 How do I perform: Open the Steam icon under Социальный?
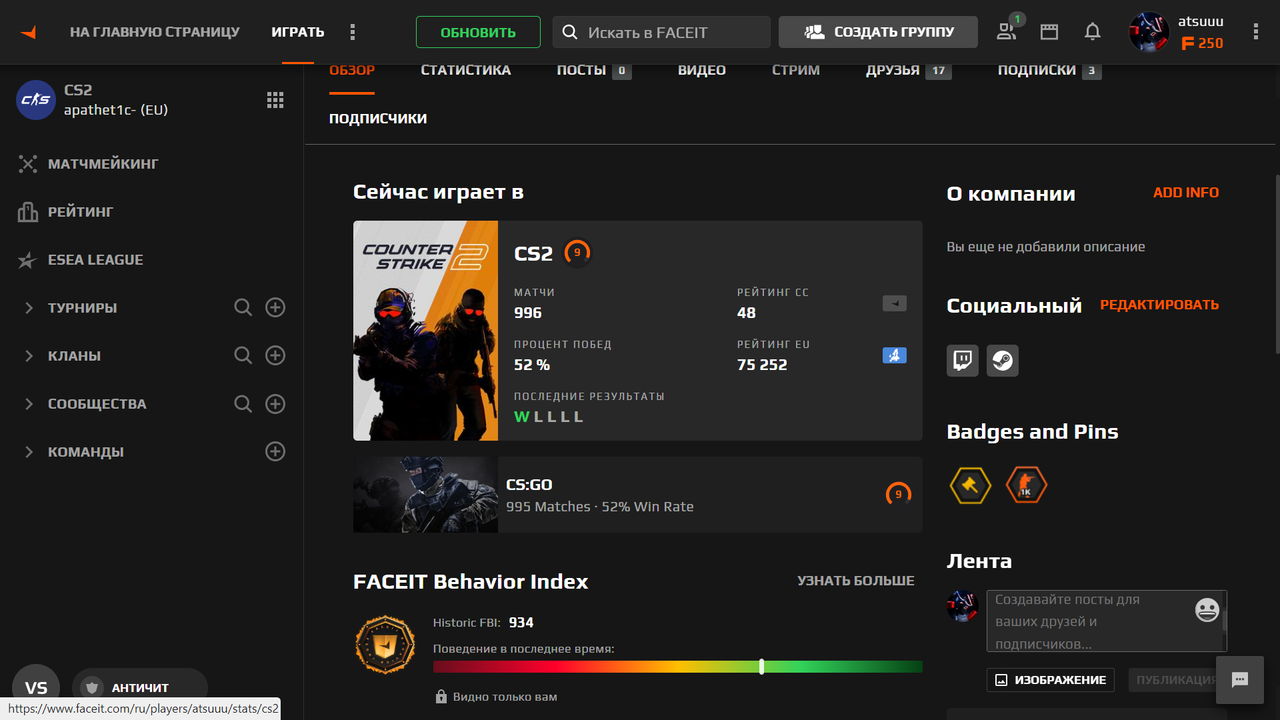(1002, 361)
